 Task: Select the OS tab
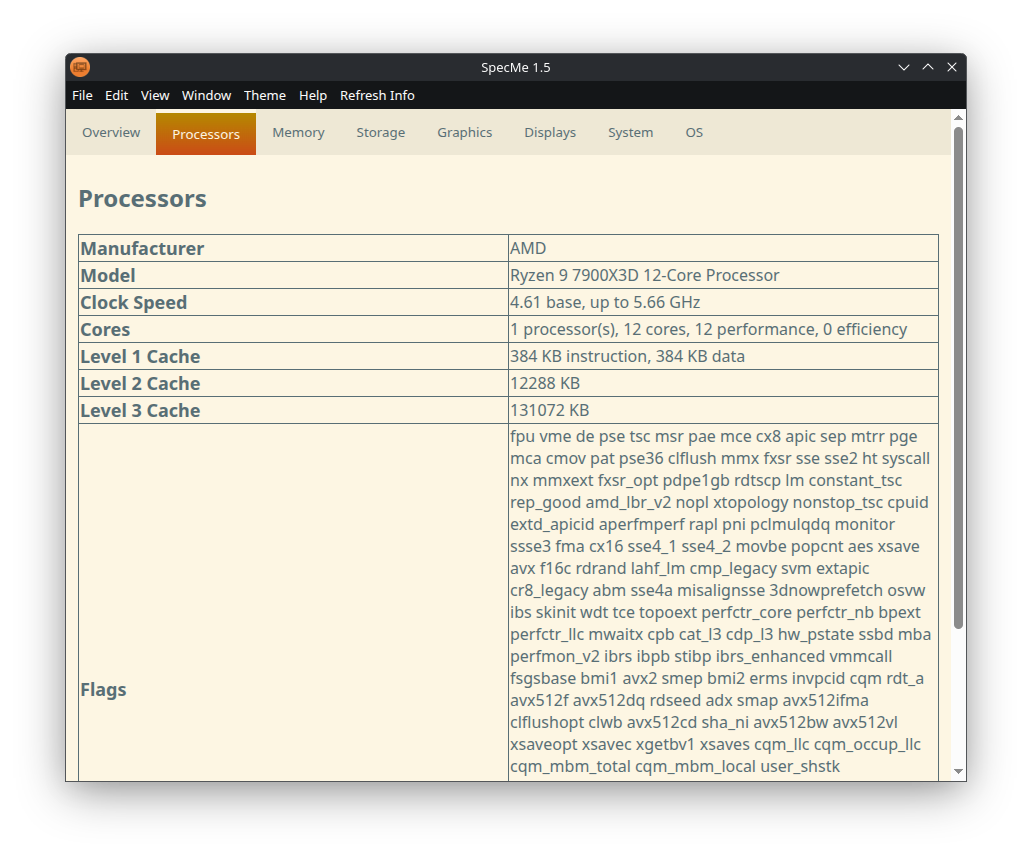coord(694,133)
